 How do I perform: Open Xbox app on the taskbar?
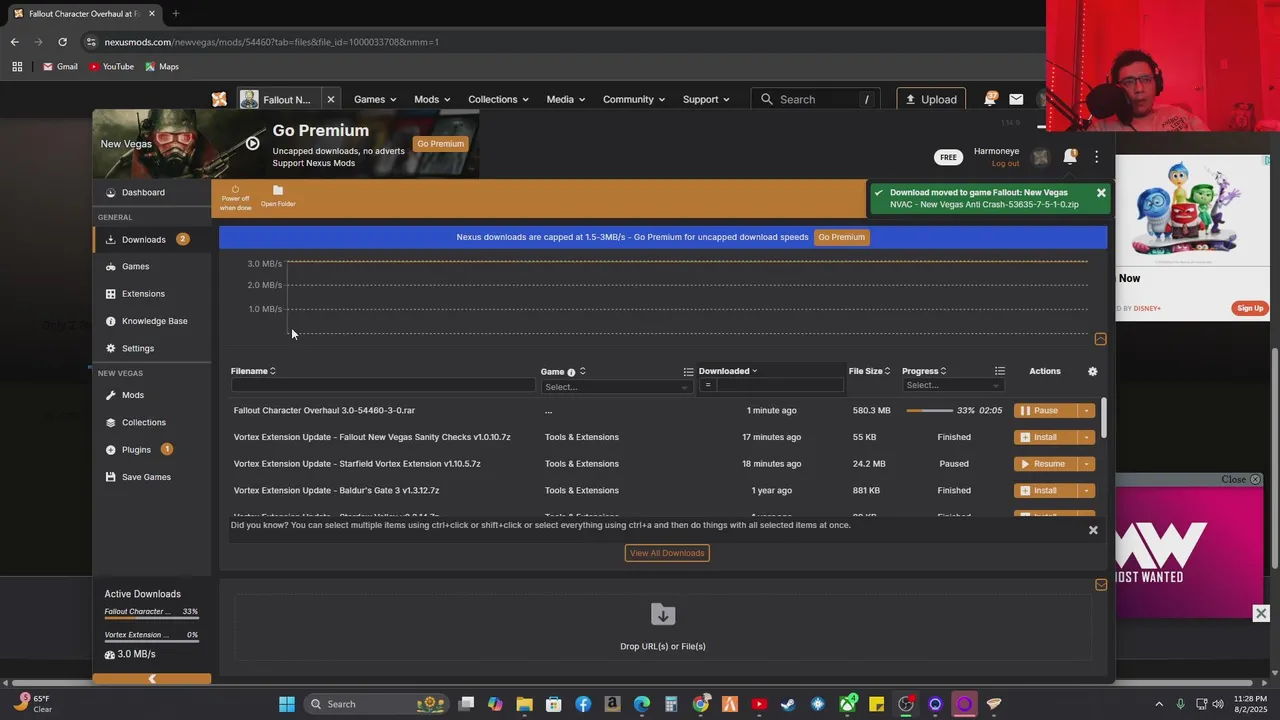click(x=847, y=704)
